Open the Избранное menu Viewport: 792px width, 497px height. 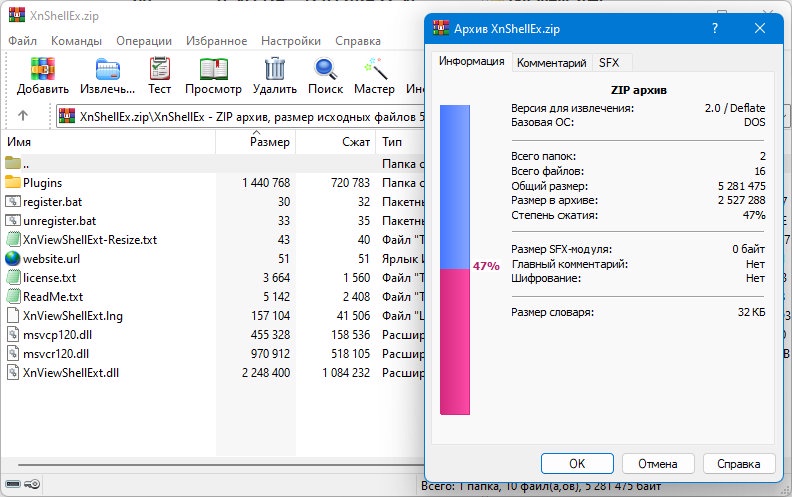pos(217,41)
